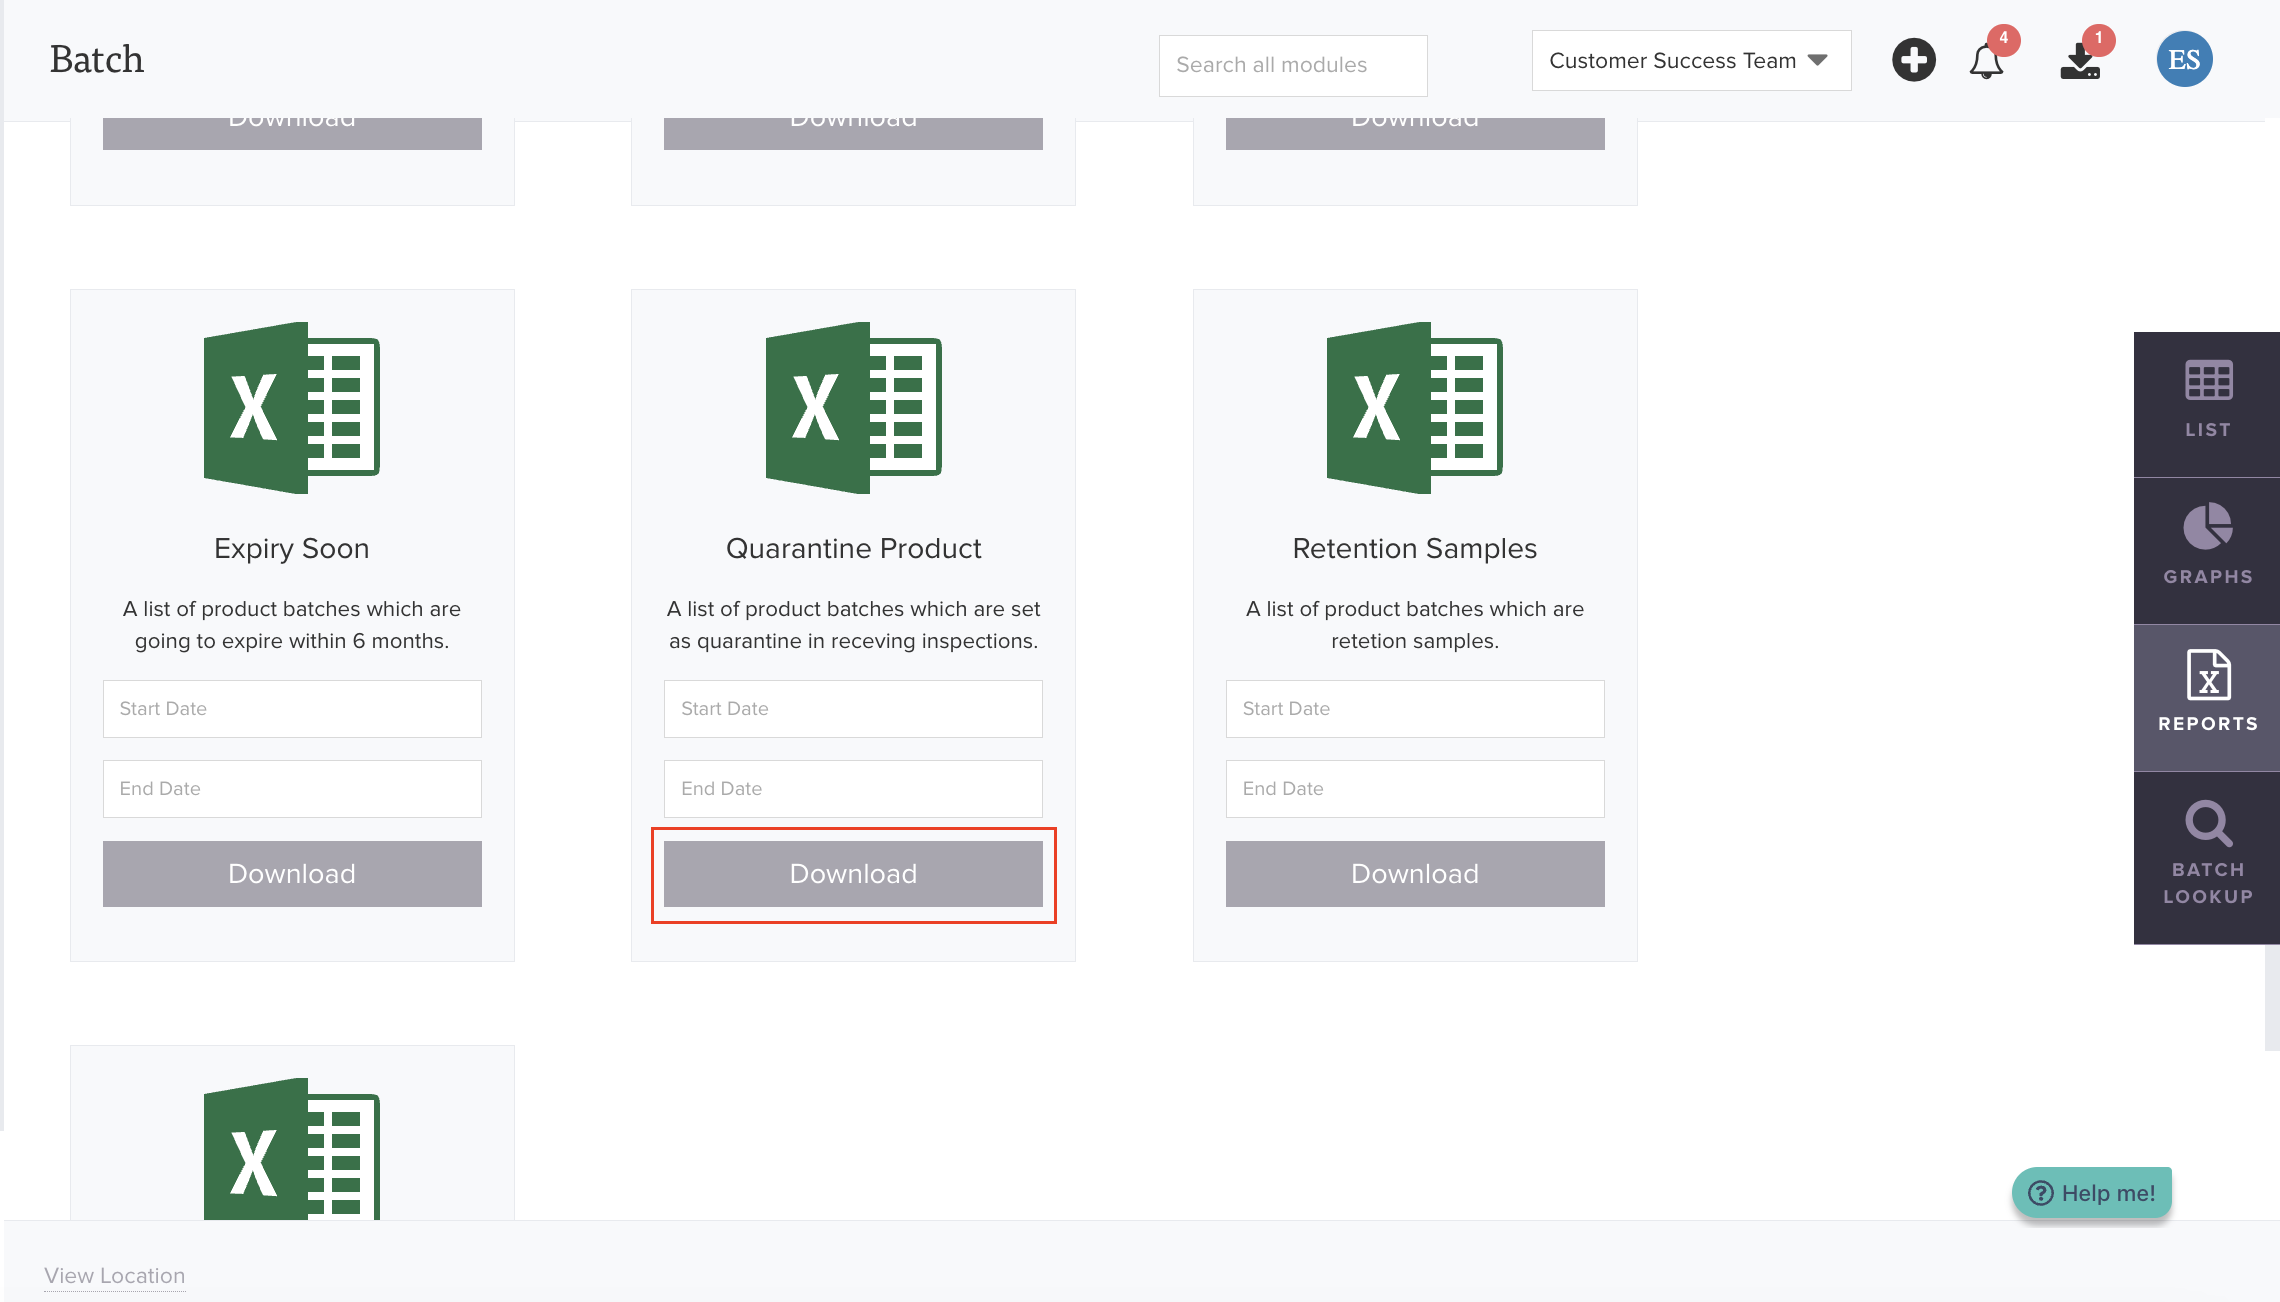Expand the Customer Success Team dropdown
The image size is (2280, 1302).
[1690, 61]
